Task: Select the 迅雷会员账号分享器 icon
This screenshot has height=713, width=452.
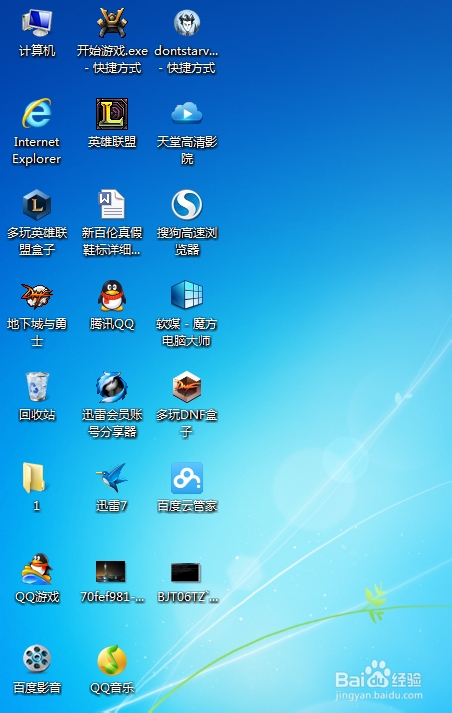Action: [x=112, y=387]
